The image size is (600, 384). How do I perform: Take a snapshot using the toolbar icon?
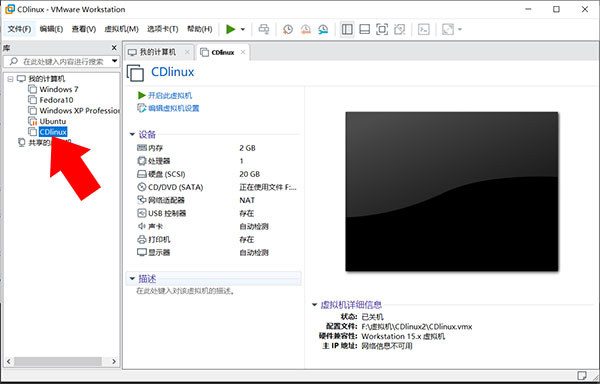[x=288, y=29]
